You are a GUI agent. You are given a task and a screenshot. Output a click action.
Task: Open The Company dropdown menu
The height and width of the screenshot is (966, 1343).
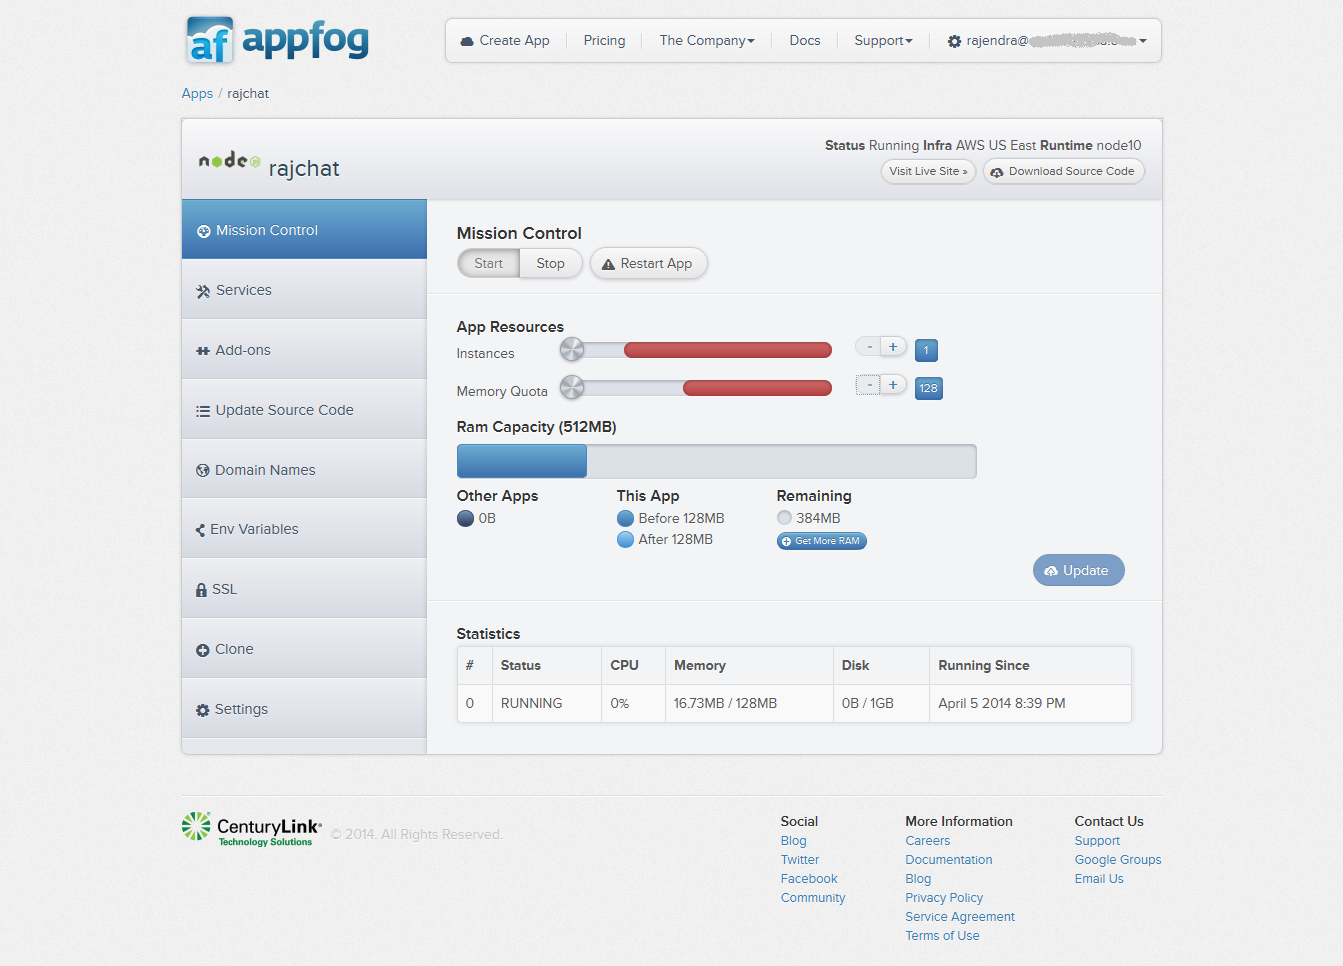[x=706, y=41]
